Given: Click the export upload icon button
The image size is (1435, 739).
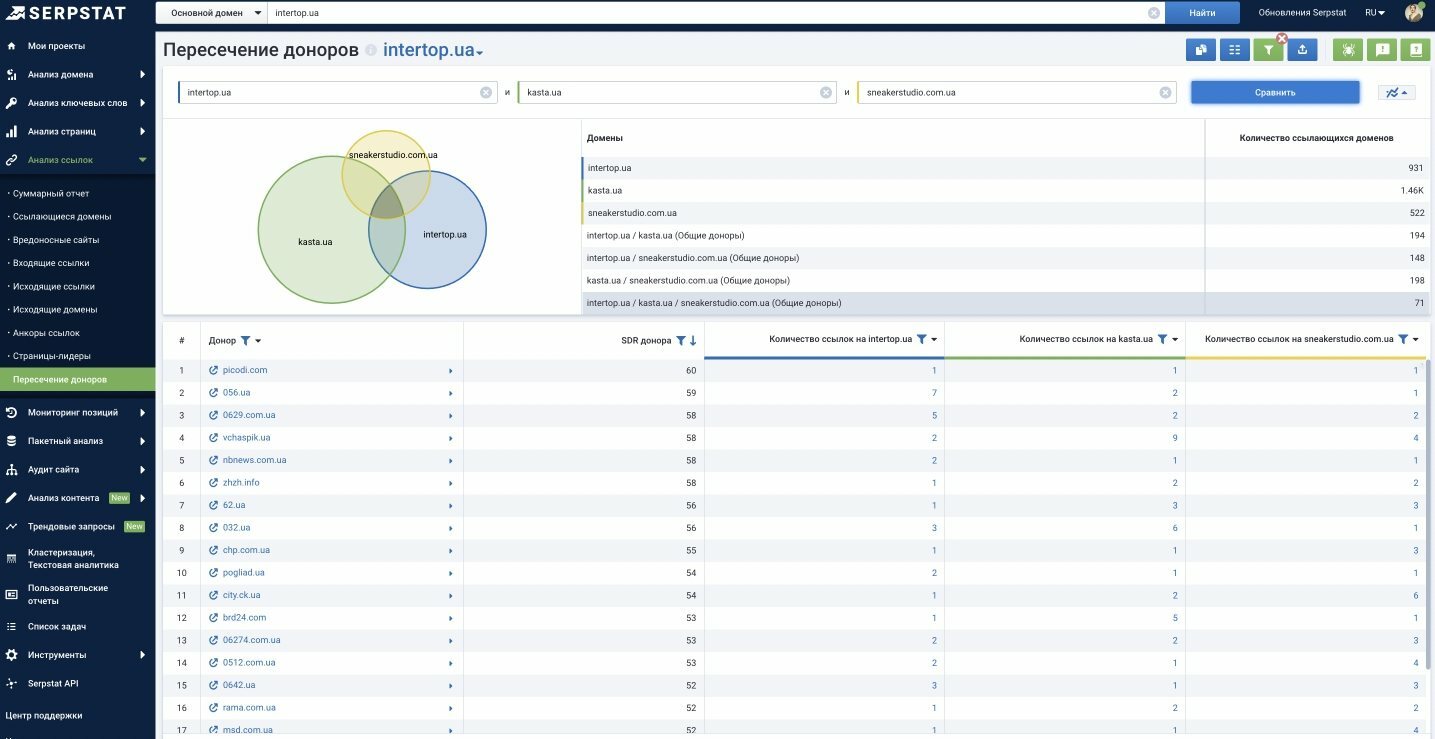Looking at the screenshot, I should point(1302,49).
